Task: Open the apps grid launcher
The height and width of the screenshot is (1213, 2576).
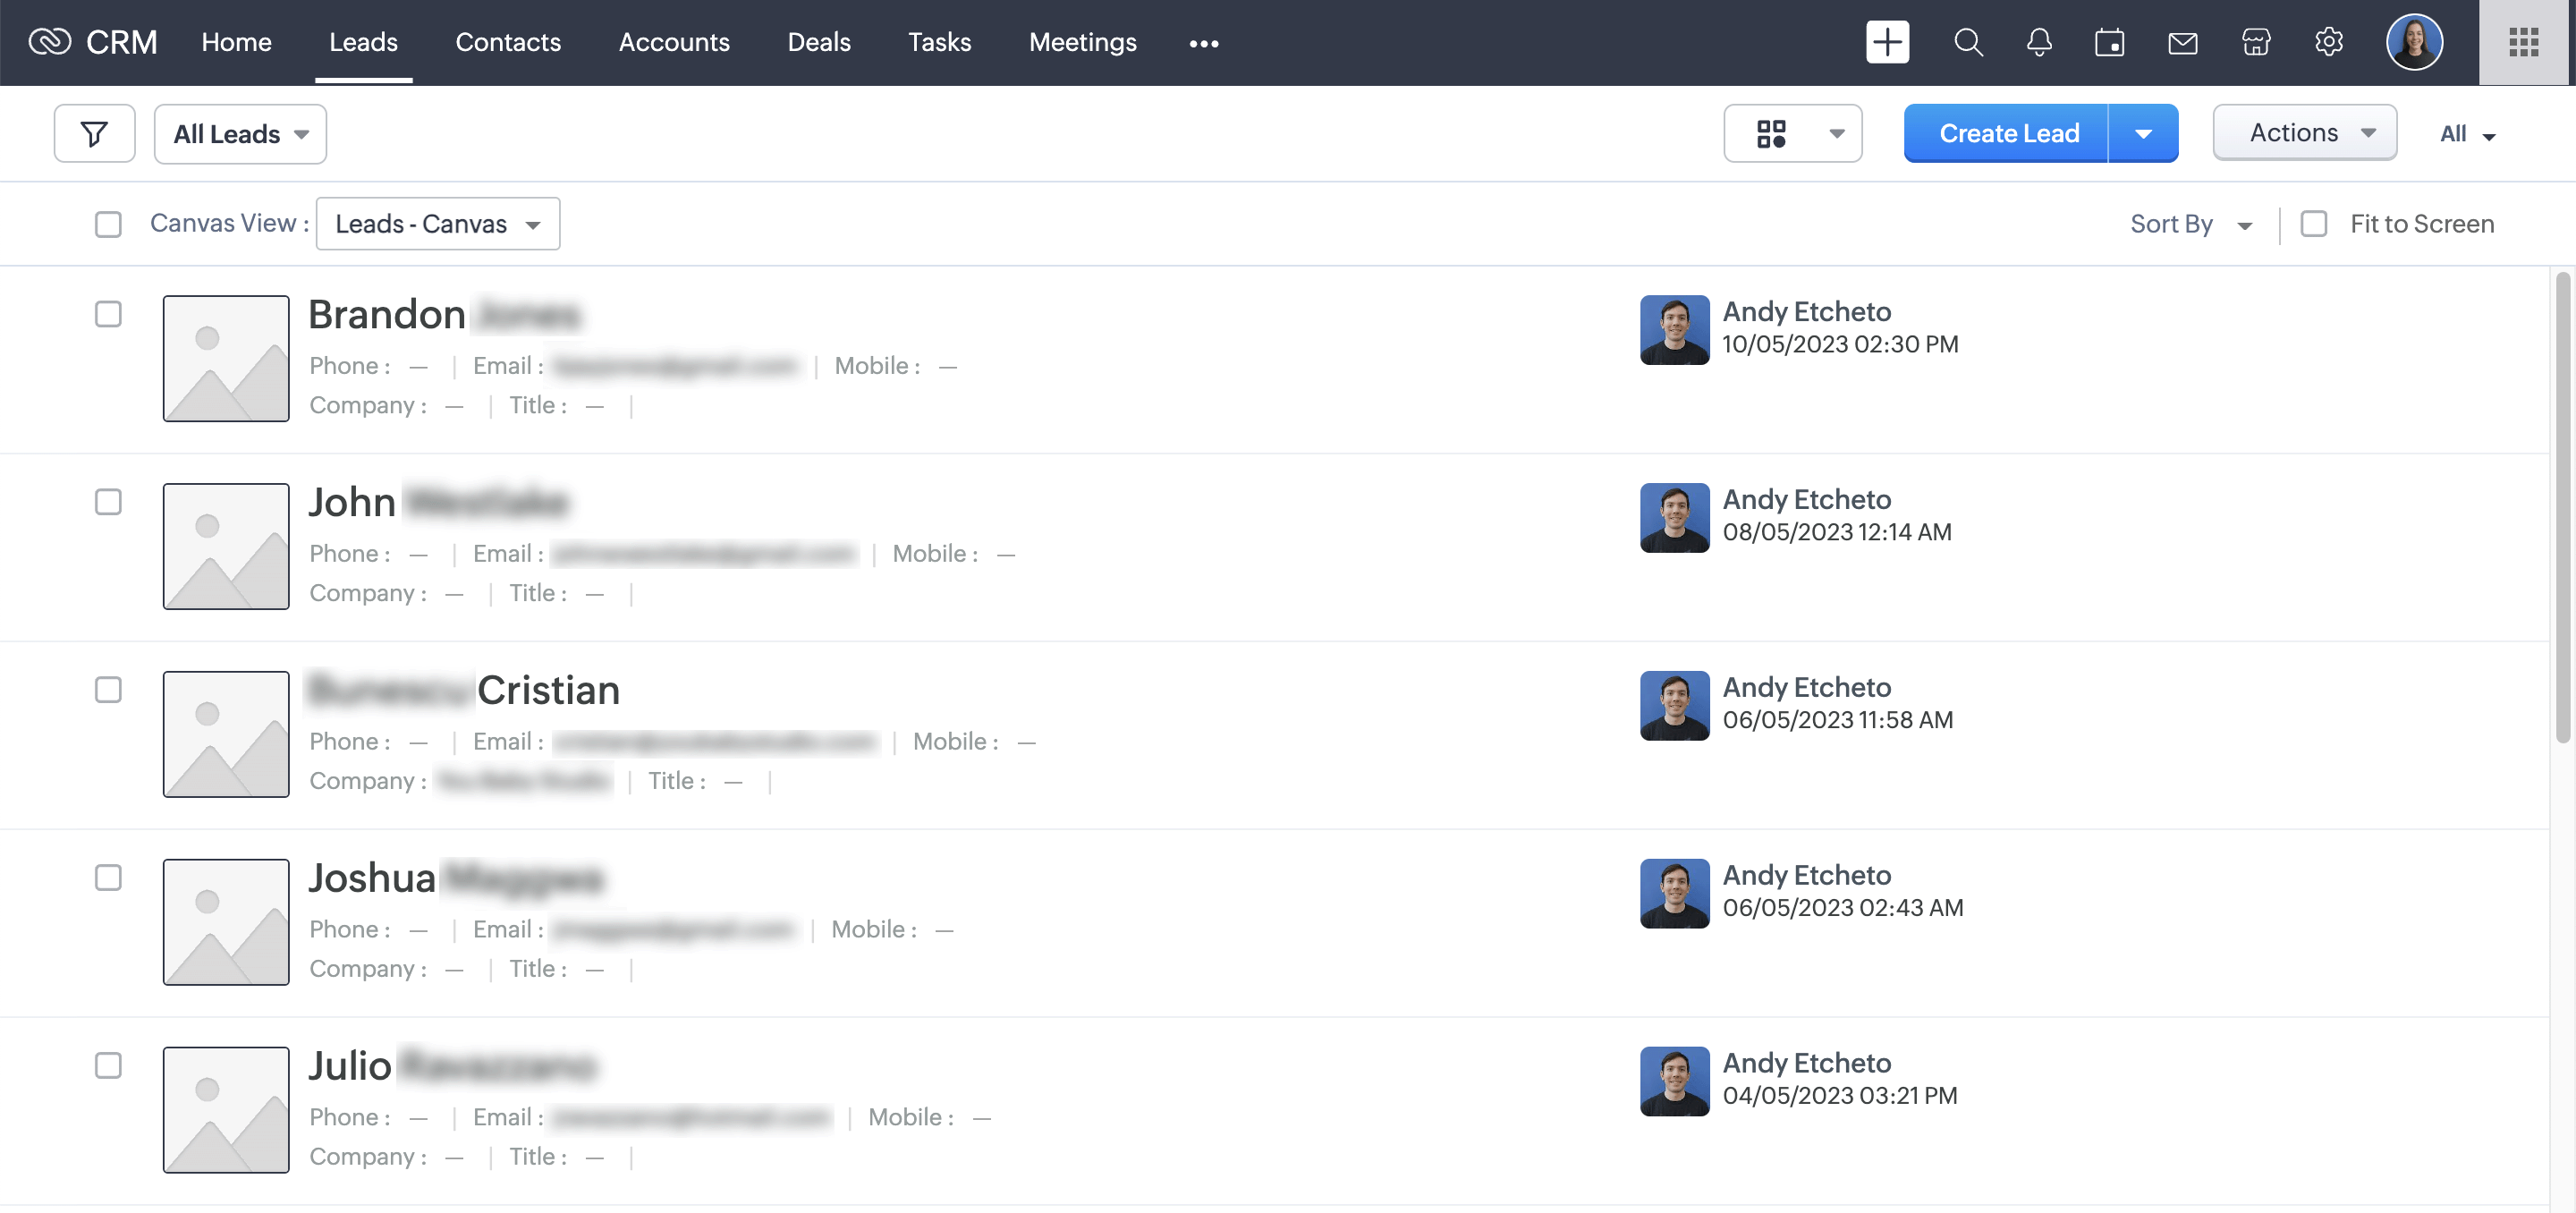Action: (2522, 42)
